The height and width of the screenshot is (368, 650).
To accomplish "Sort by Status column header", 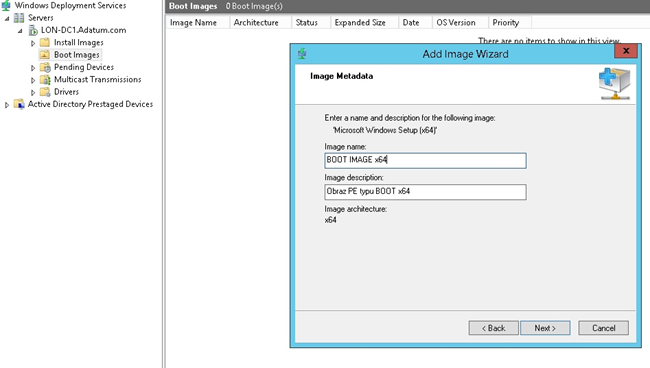I will click(x=311, y=22).
